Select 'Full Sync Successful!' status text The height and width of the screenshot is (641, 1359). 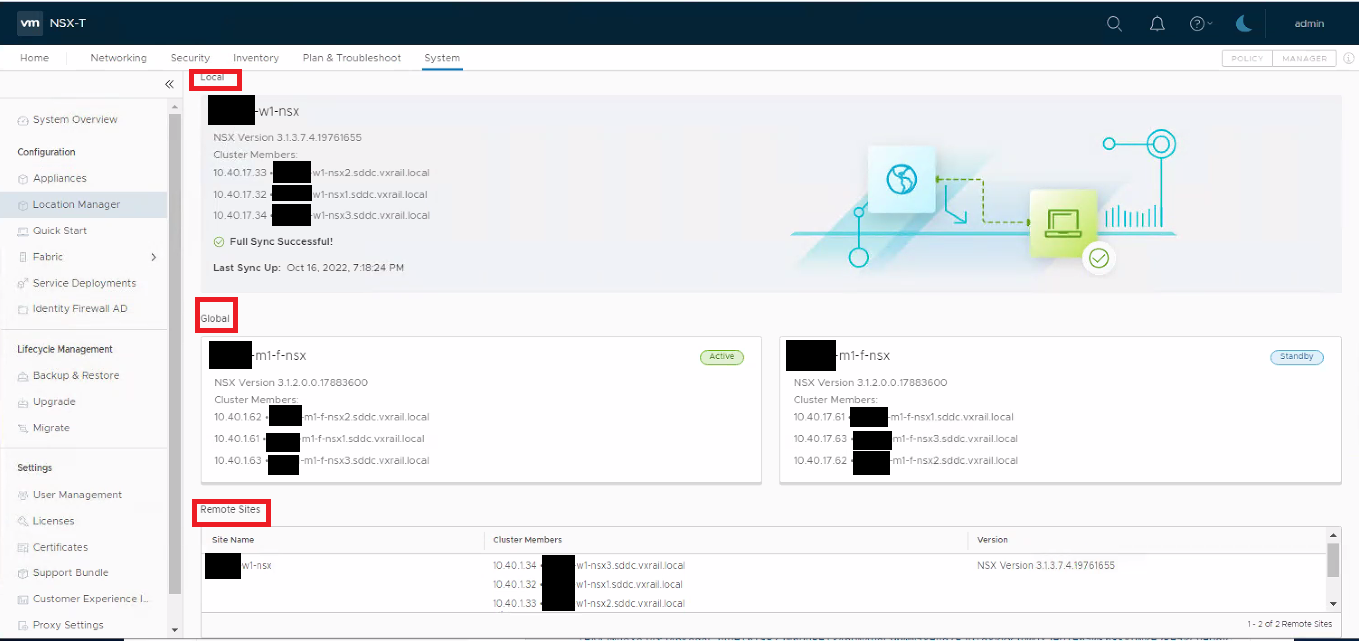281,242
